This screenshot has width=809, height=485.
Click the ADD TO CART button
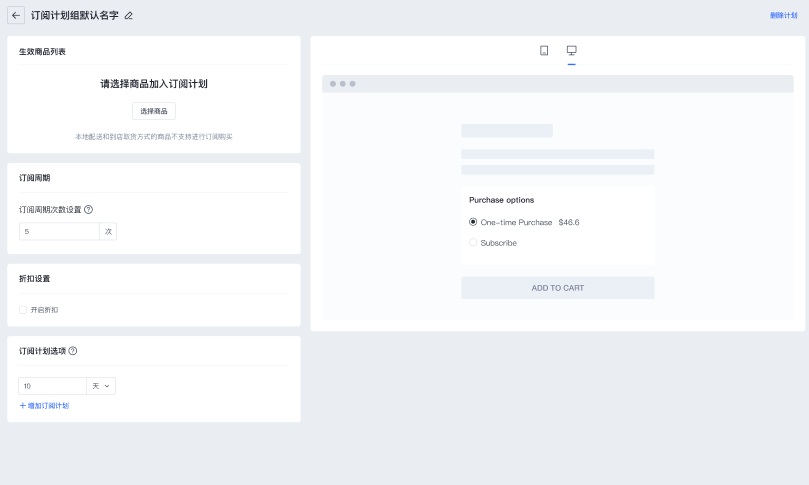coord(557,288)
